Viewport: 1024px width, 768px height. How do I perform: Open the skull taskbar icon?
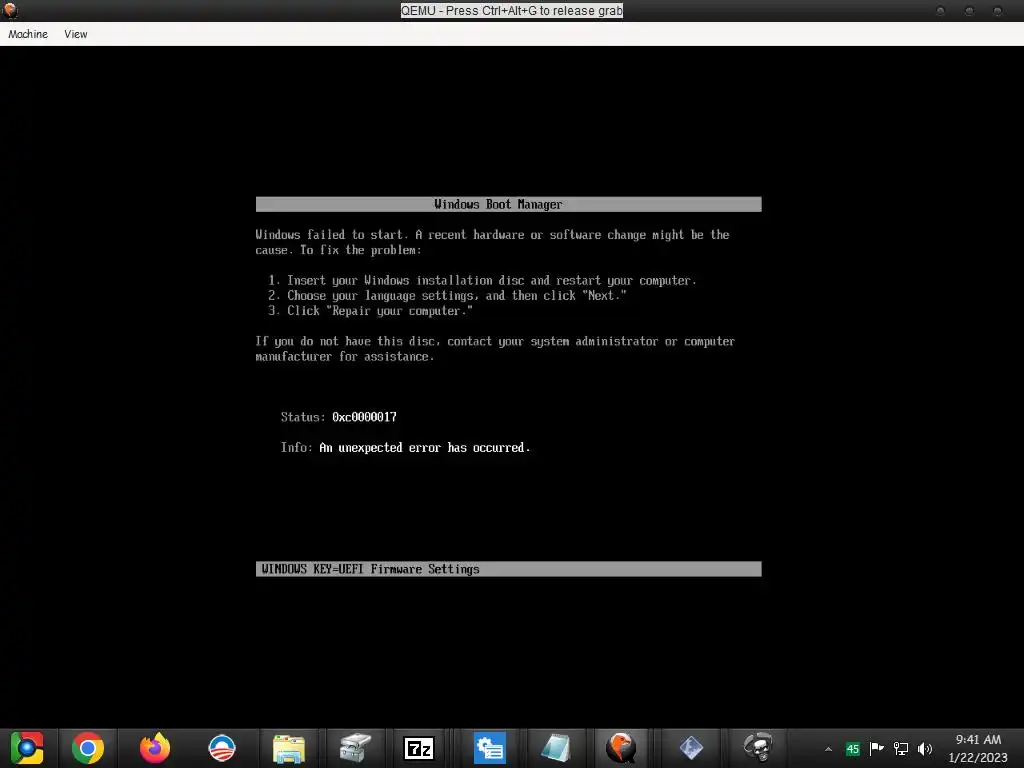tap(758, 748)
